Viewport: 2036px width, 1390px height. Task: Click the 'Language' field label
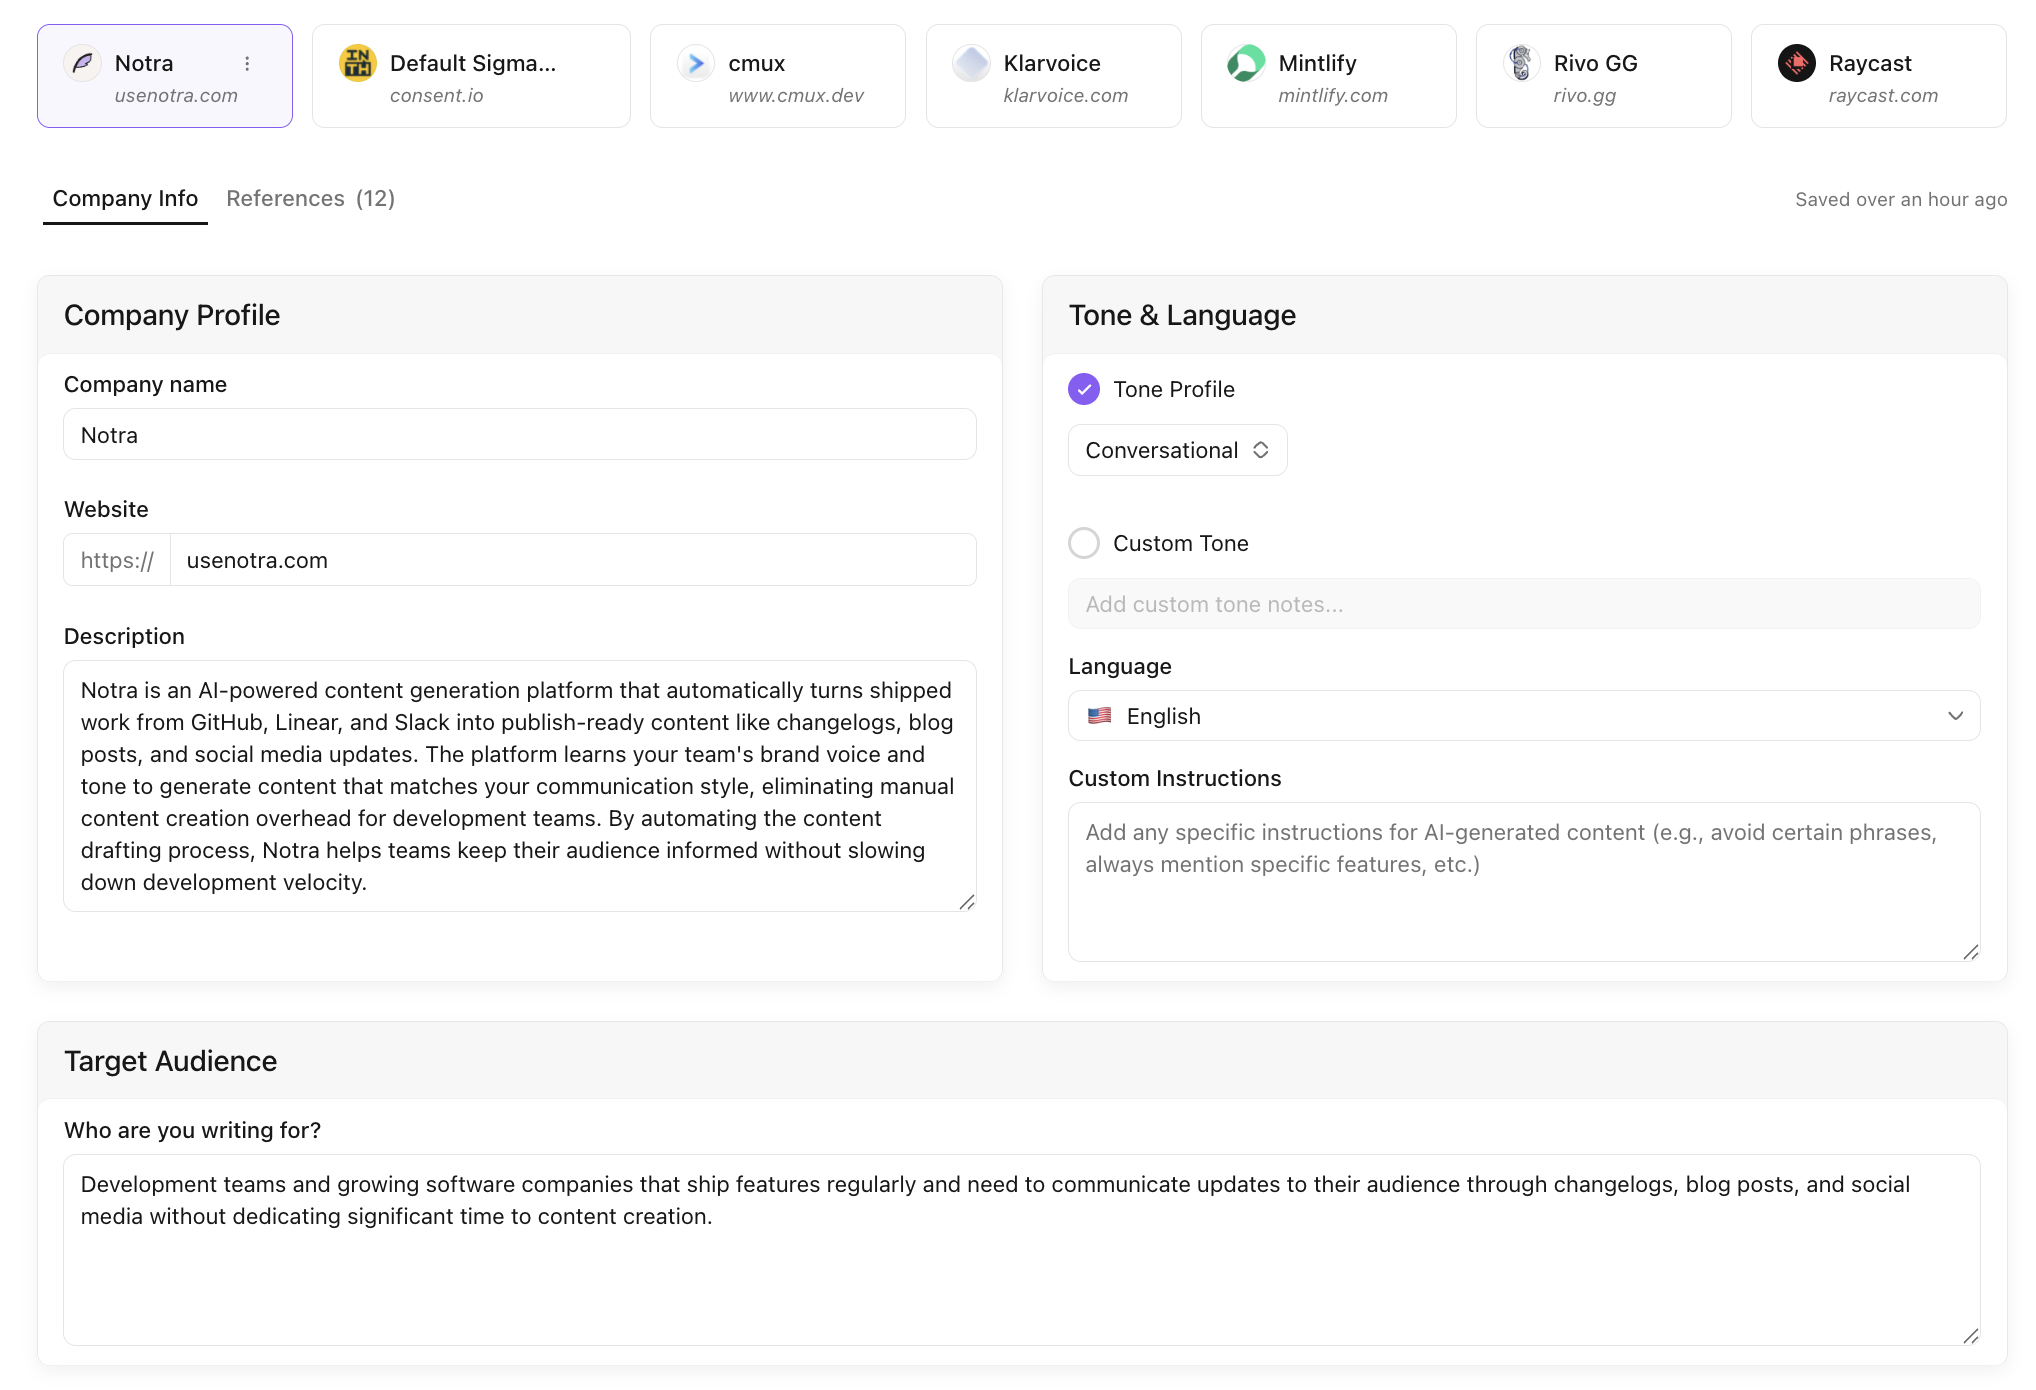click(1120, 666)
